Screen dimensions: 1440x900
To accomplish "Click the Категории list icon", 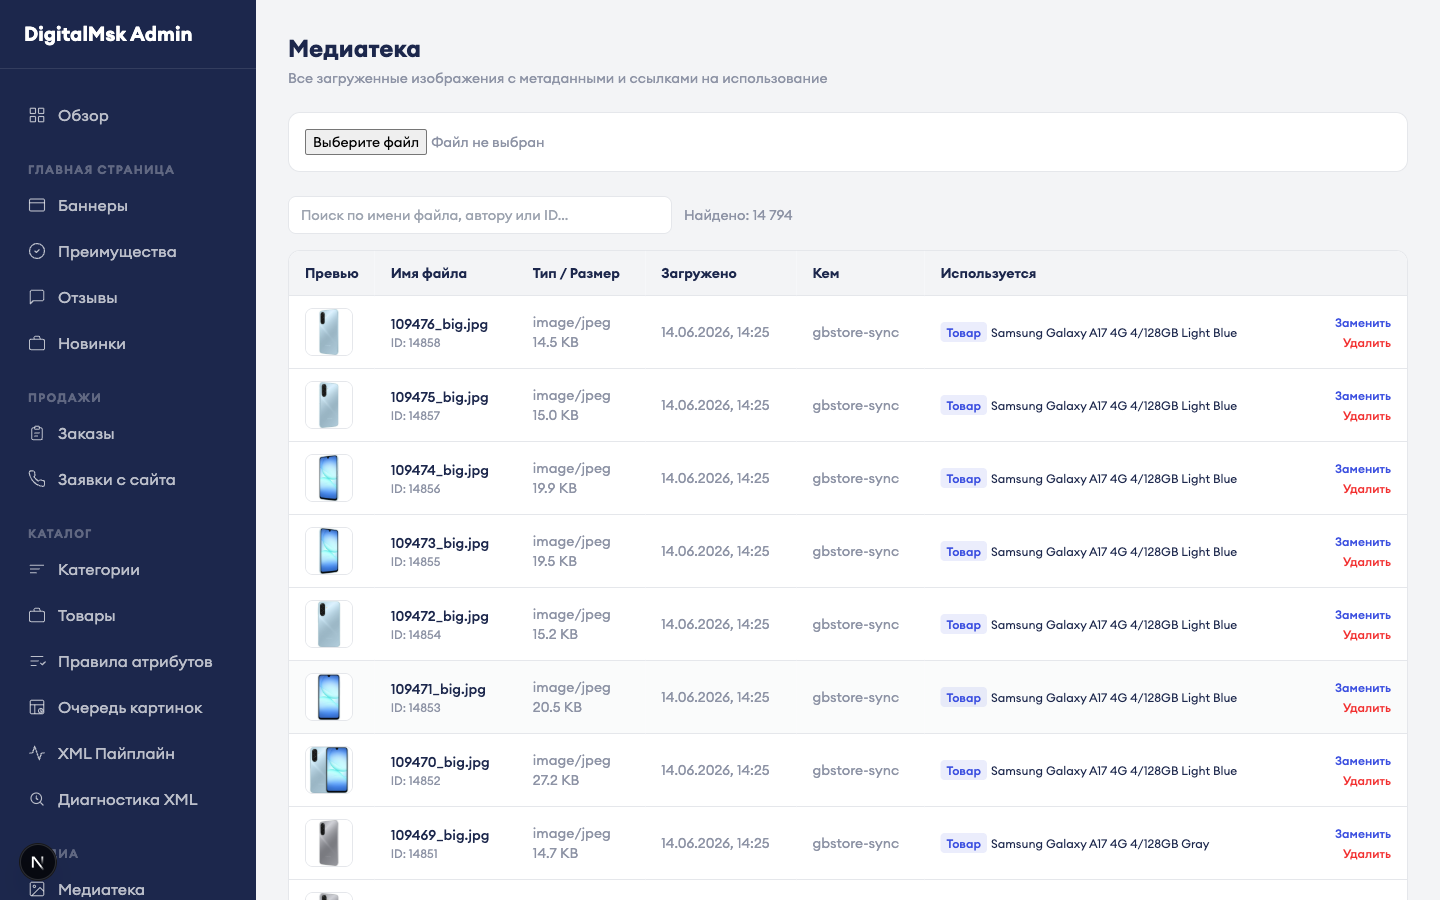I will pyautogui.click(x=37, y=569).
